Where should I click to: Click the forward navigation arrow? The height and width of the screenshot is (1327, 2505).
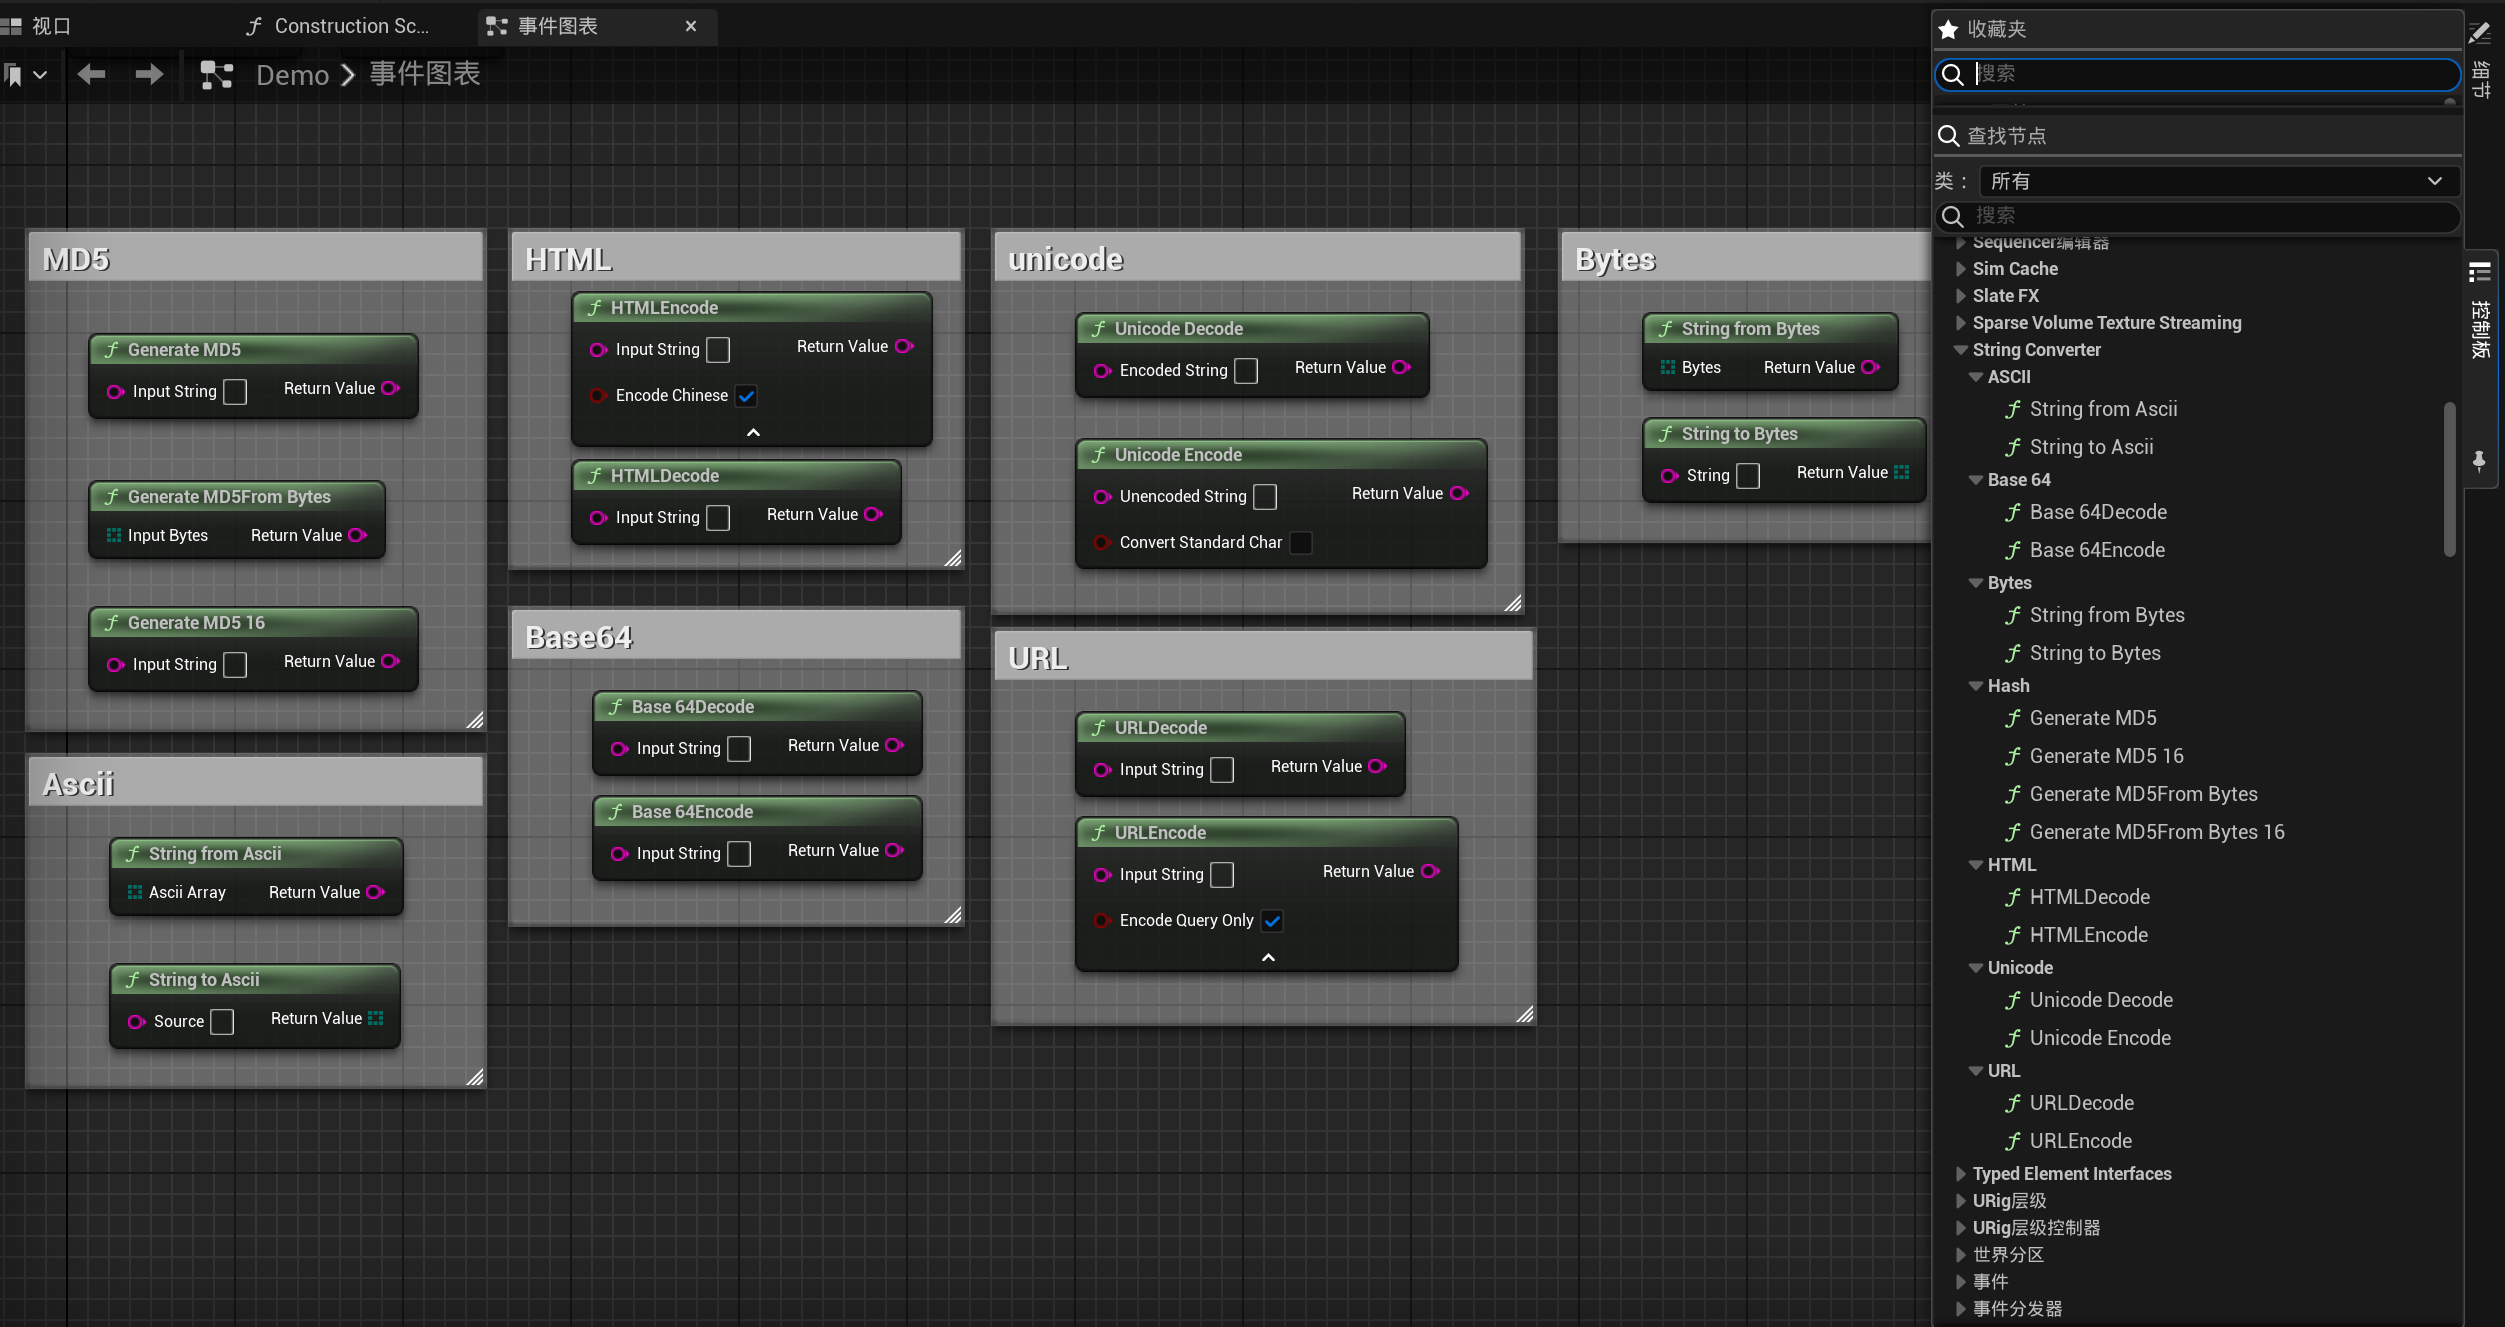coord(149,74)
